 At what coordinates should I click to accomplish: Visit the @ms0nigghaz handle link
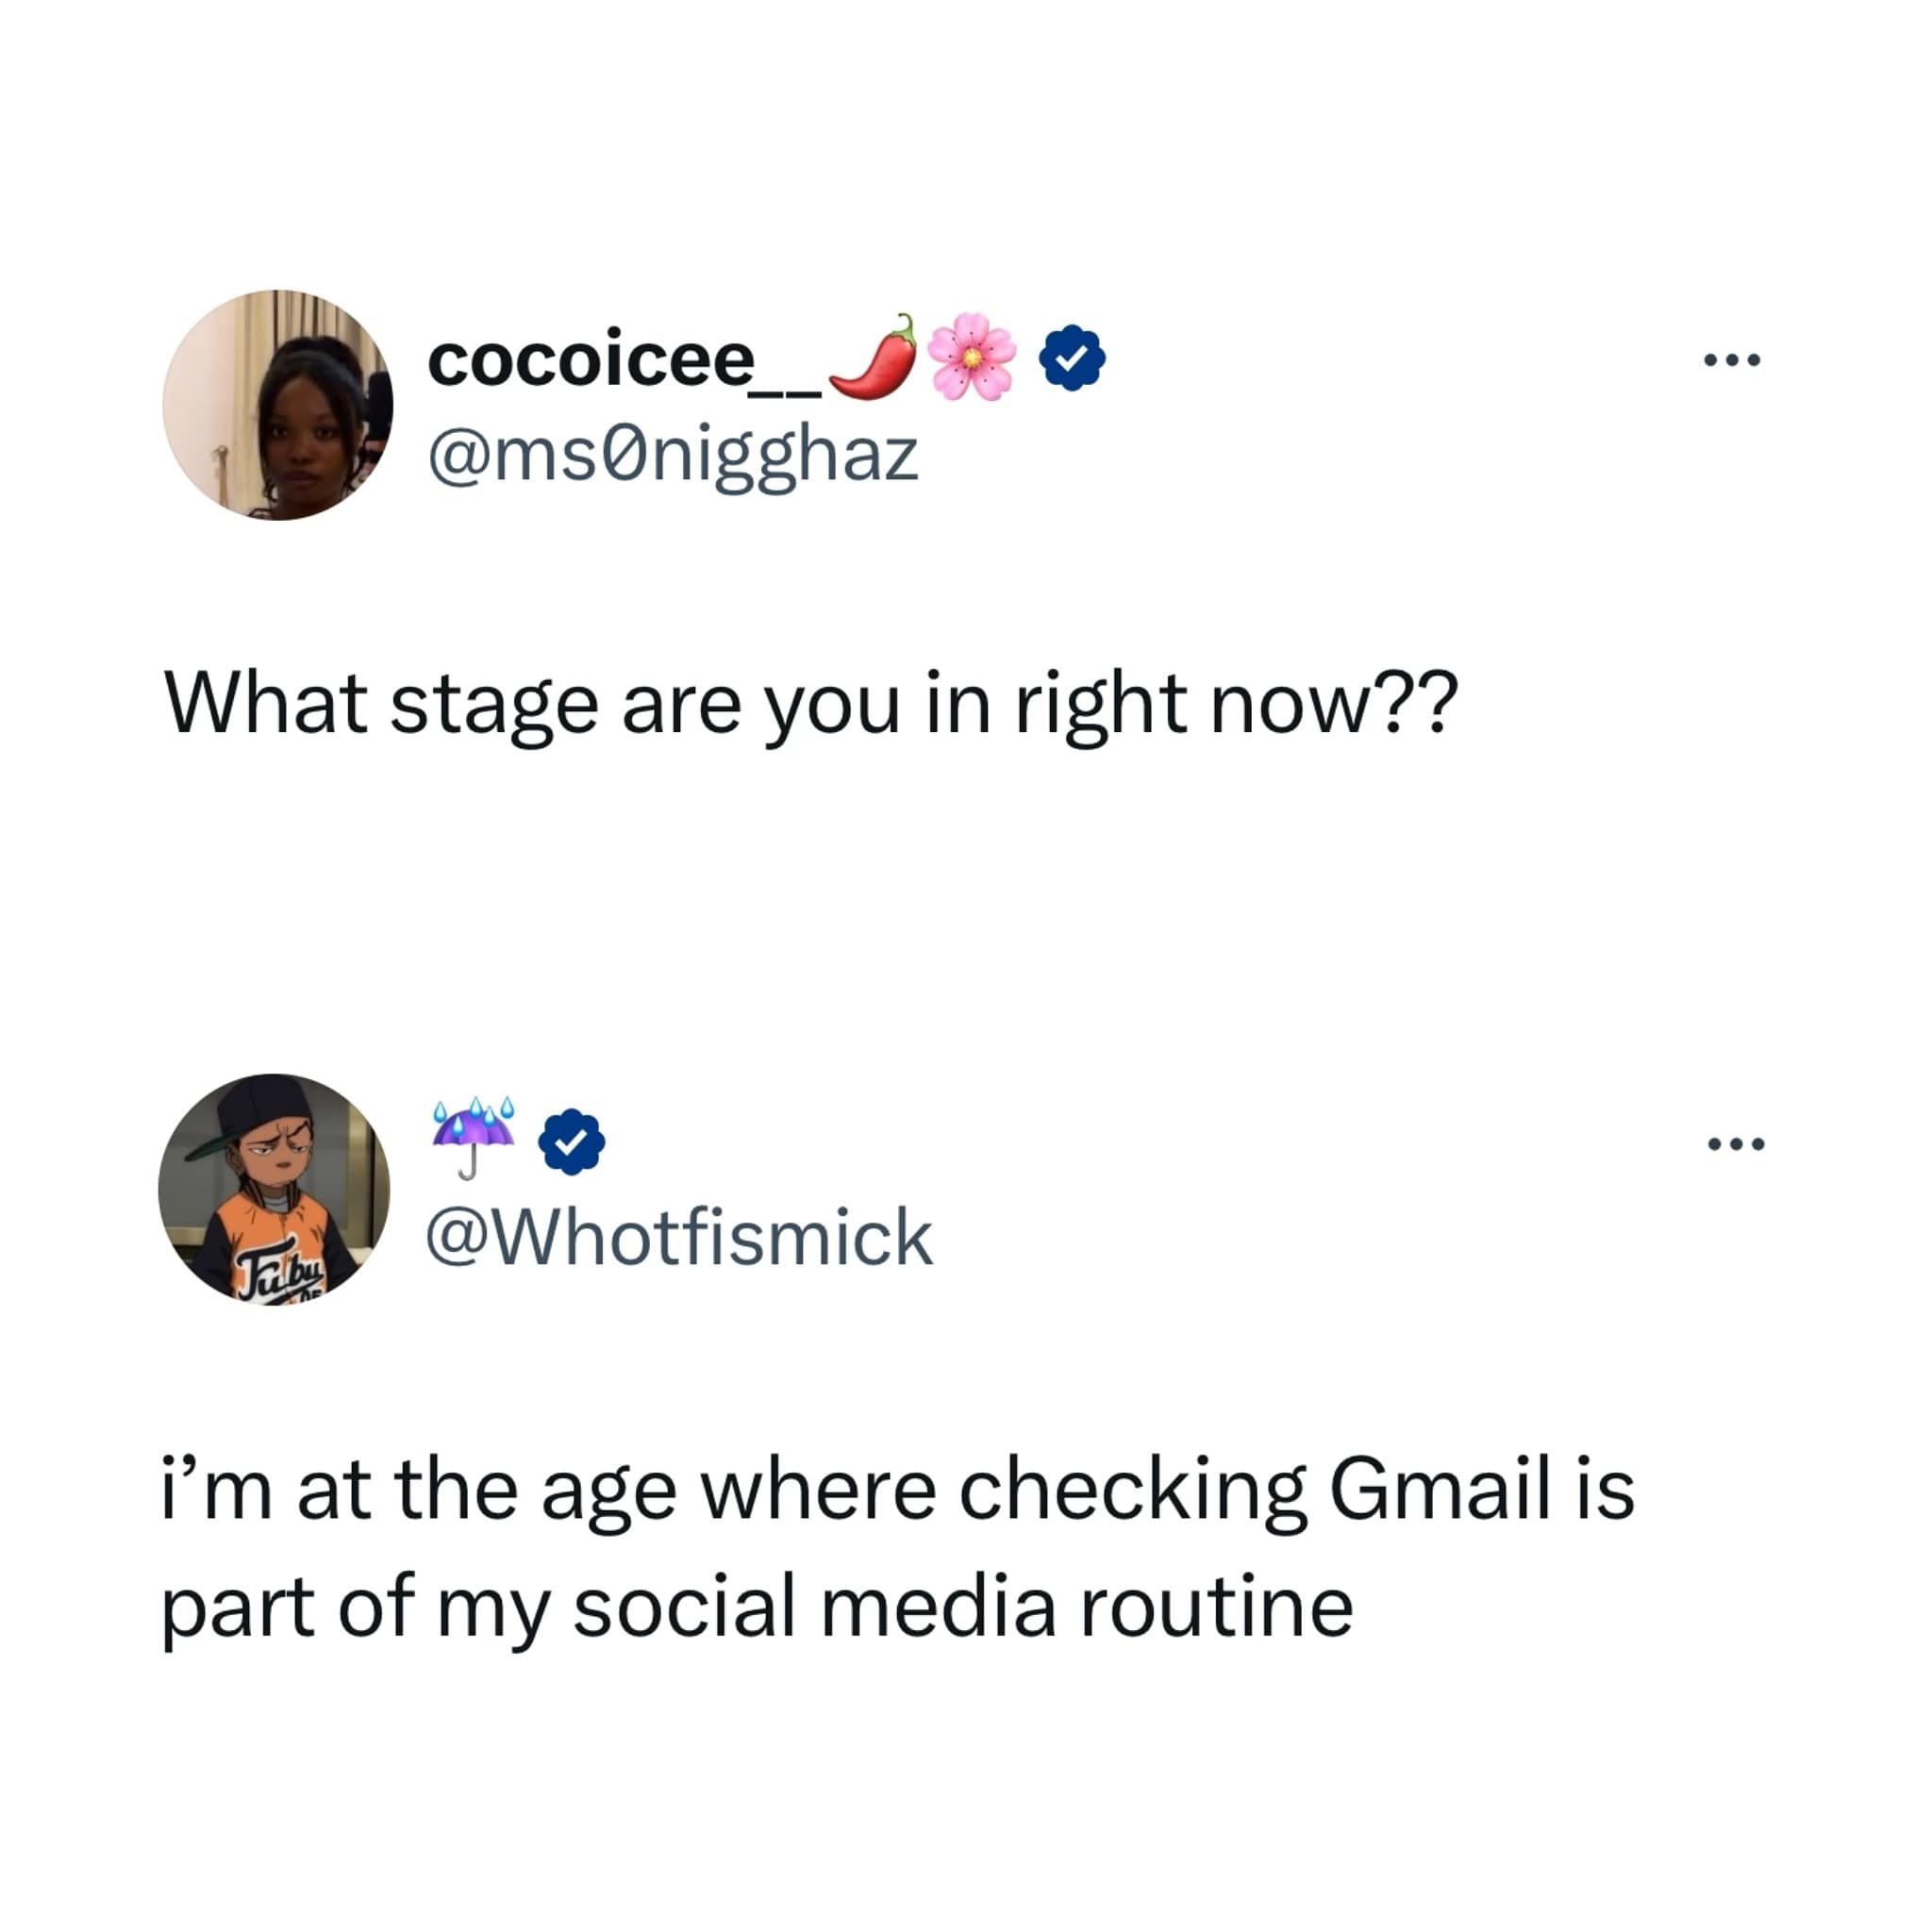point(672,455)
